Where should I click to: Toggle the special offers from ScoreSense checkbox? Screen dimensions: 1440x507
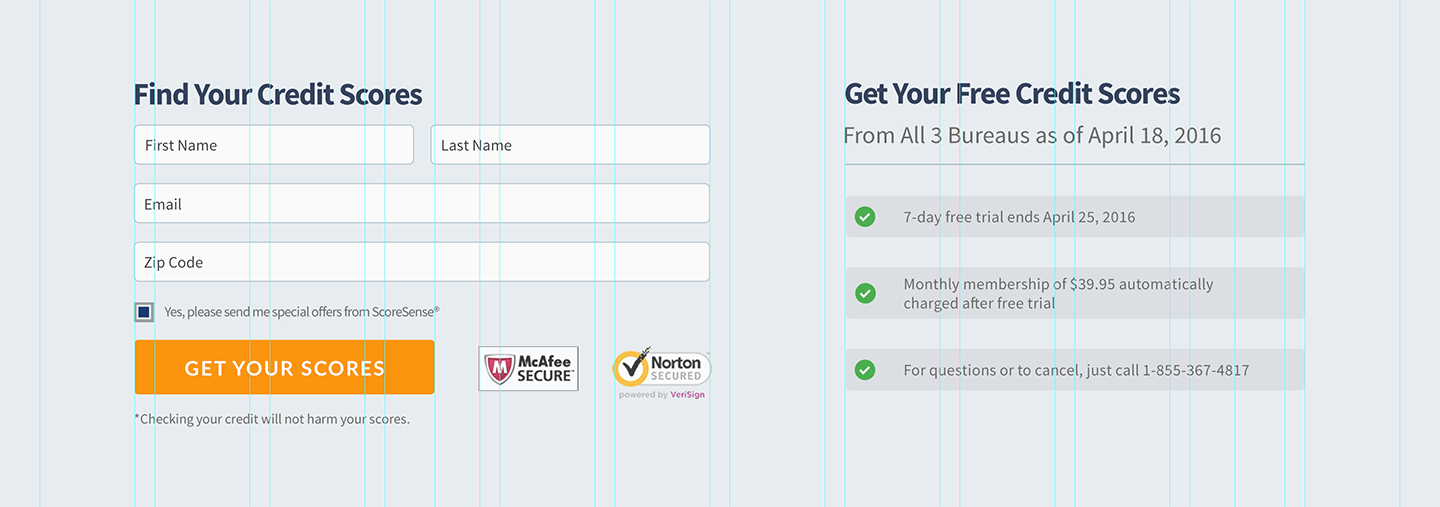(144, 312)
